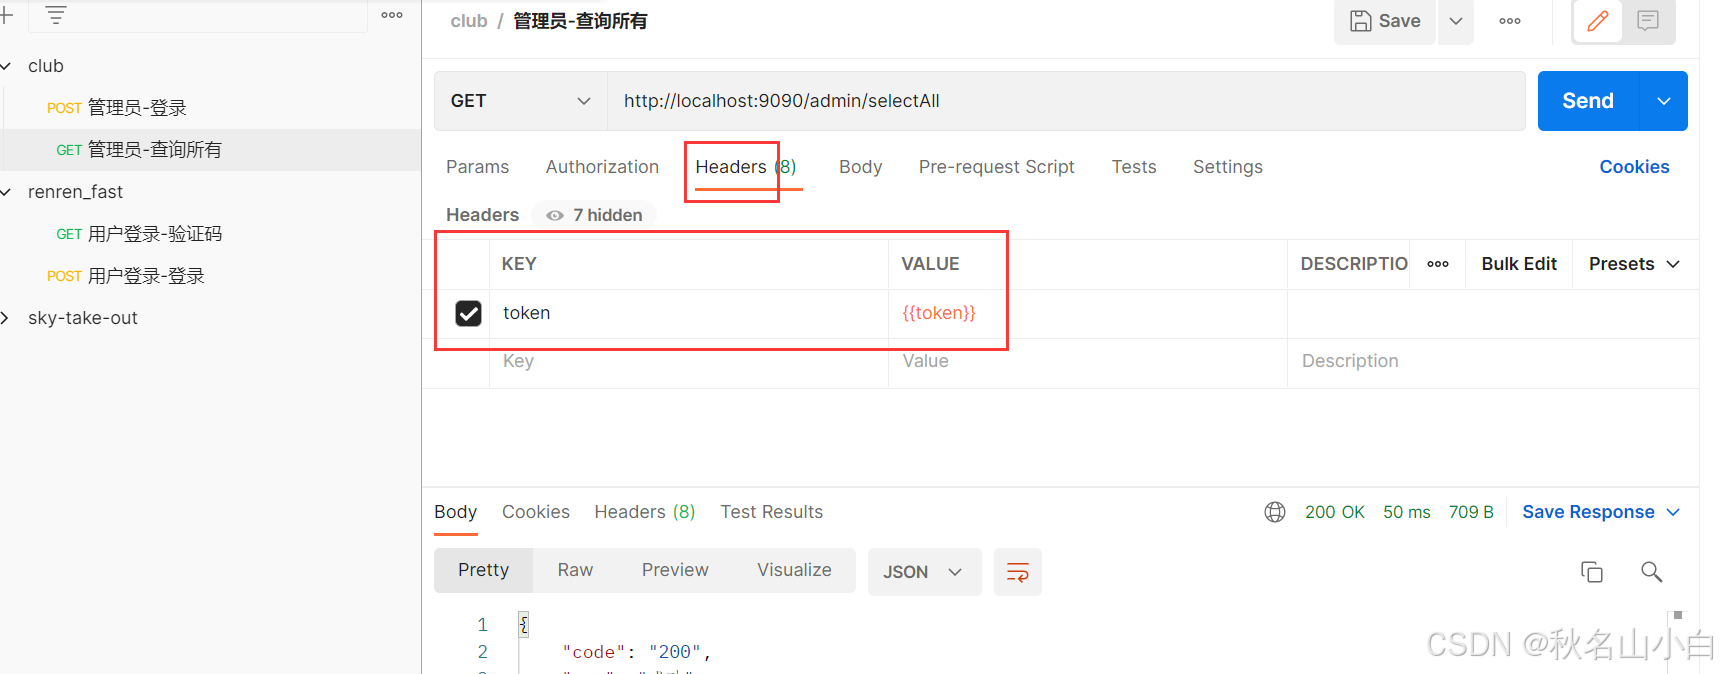Toggle the line wrap icon
This screenshot has height=674, width=1722.
(1018, 572)
